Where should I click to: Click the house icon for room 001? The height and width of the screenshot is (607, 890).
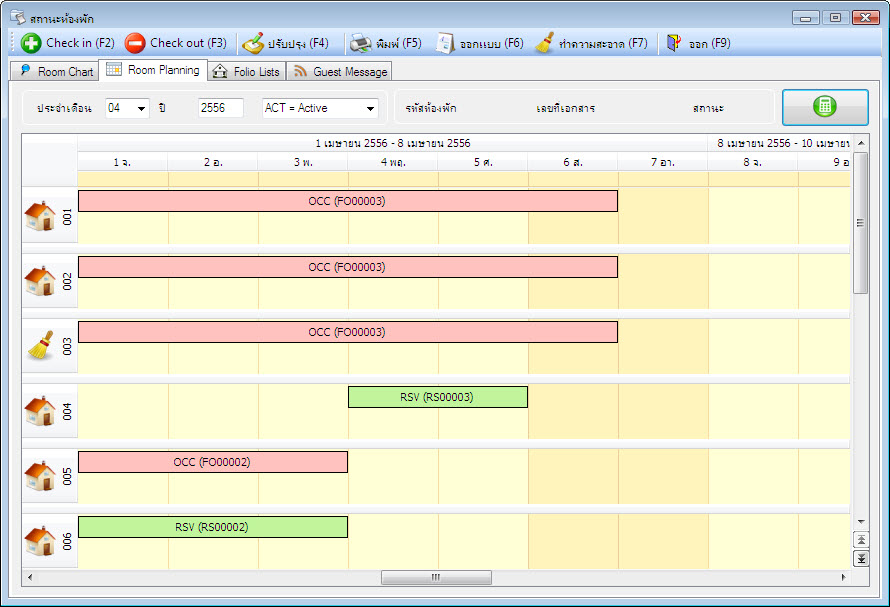(x=40, y=216)
